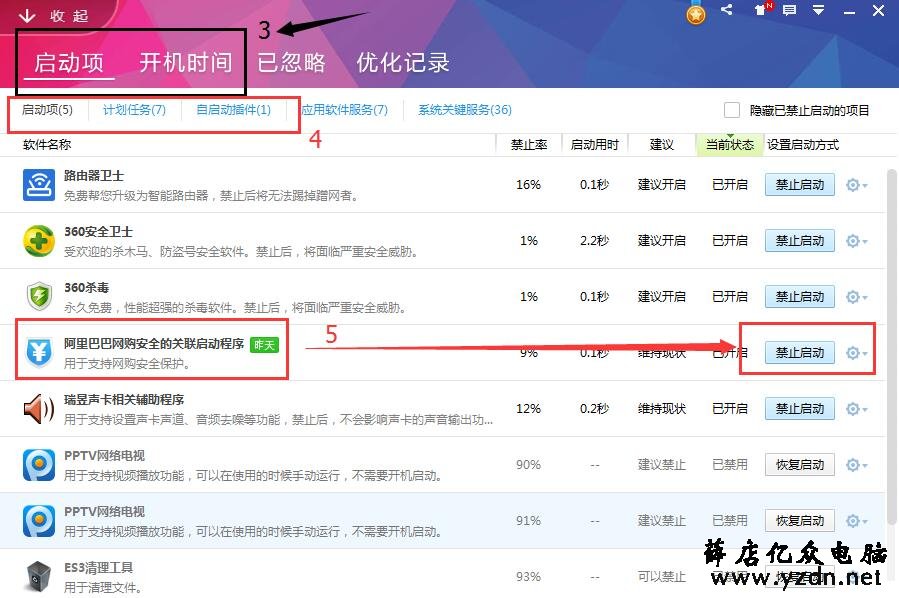Open the share icon in title bar
Image resolution: width=899 pixels, height=598 pixels.
click(726, 10)
